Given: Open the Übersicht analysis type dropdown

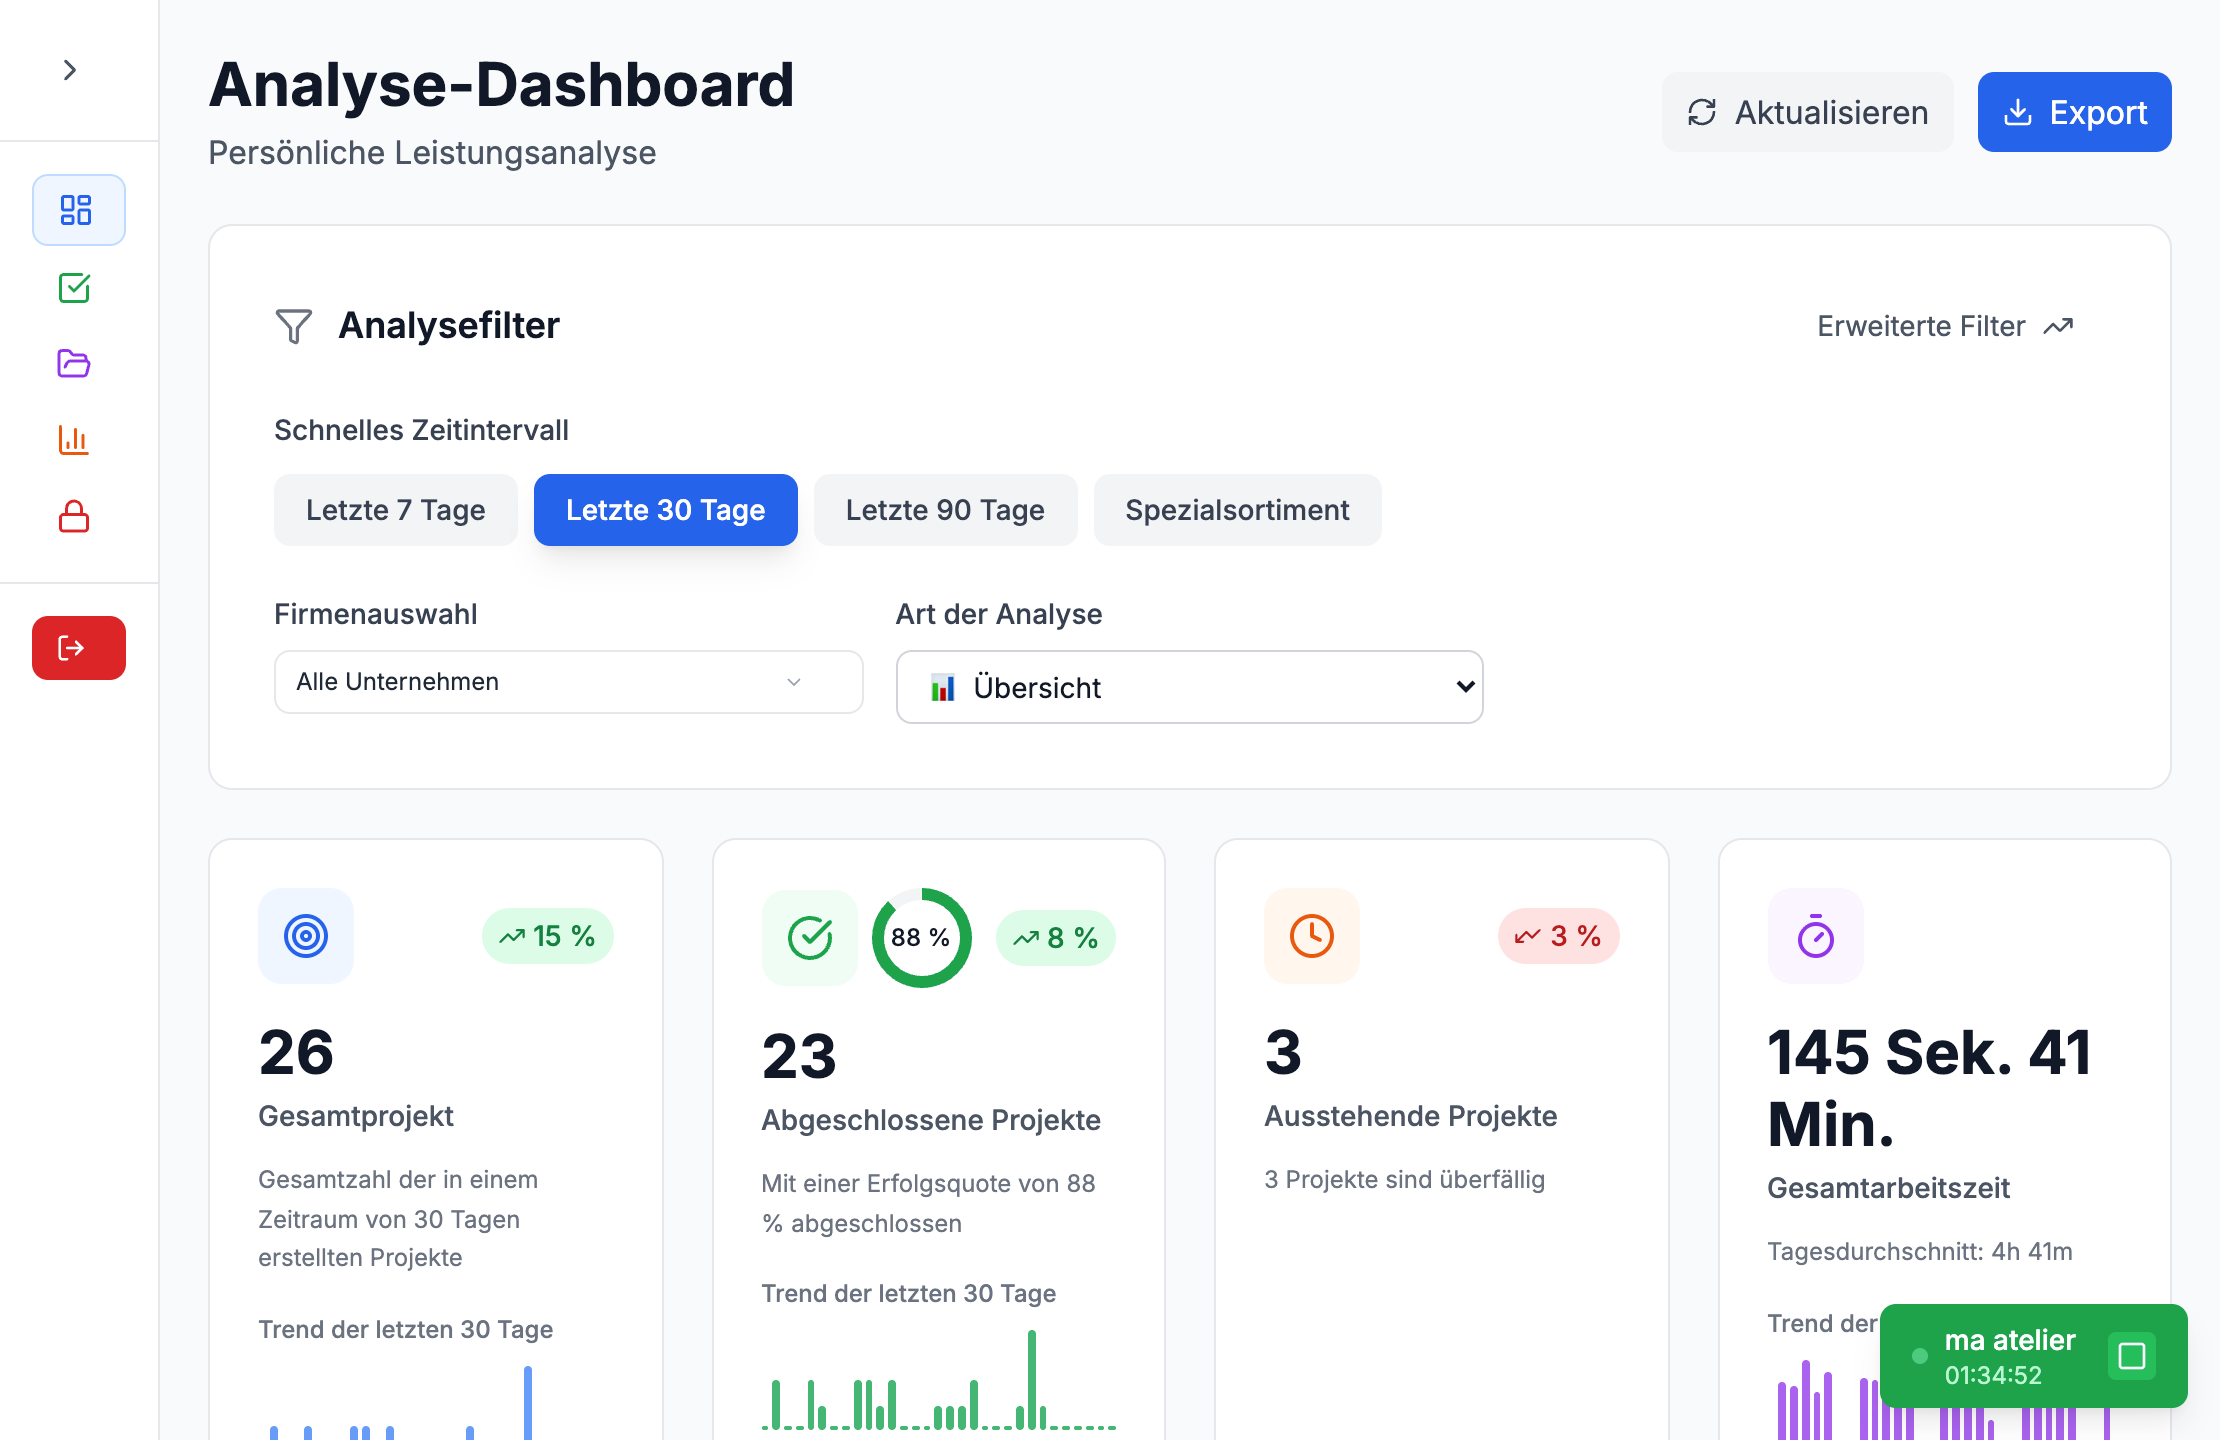Looking at the screenshot, I should click(1189, 687).
